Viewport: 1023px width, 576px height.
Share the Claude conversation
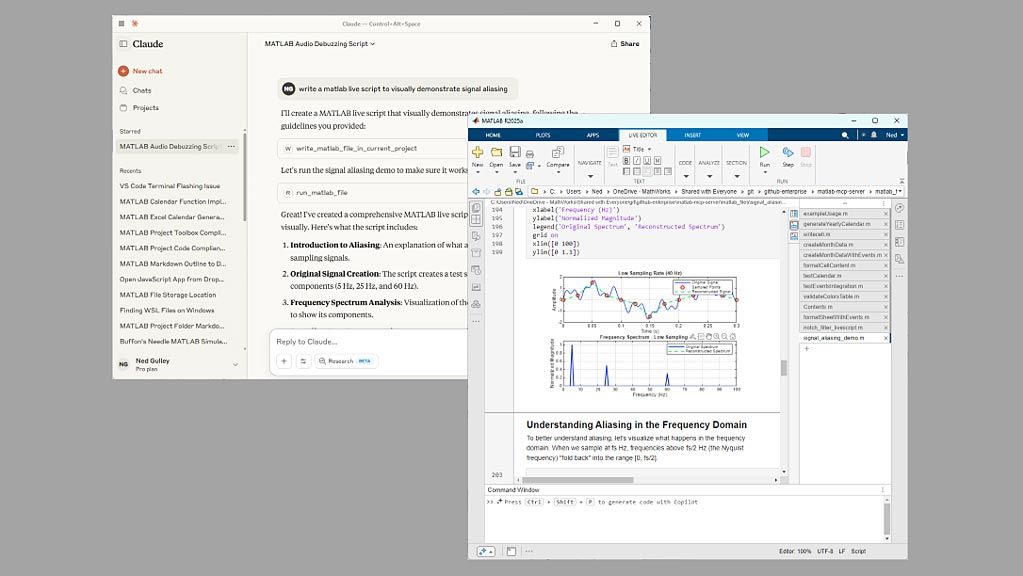pyautogui.click(x=624, y=44)
